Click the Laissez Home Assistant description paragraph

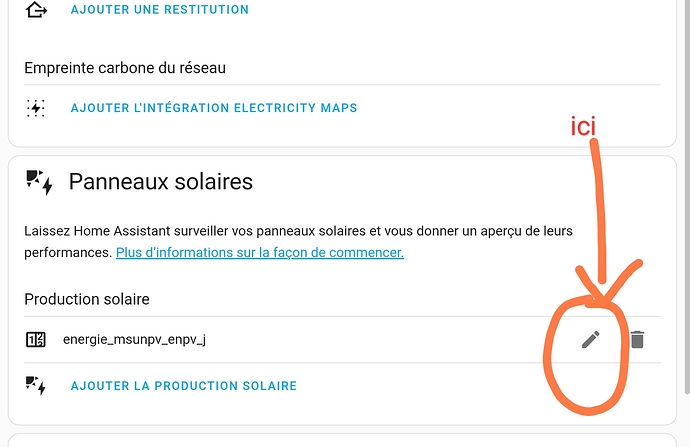[298, 242]
